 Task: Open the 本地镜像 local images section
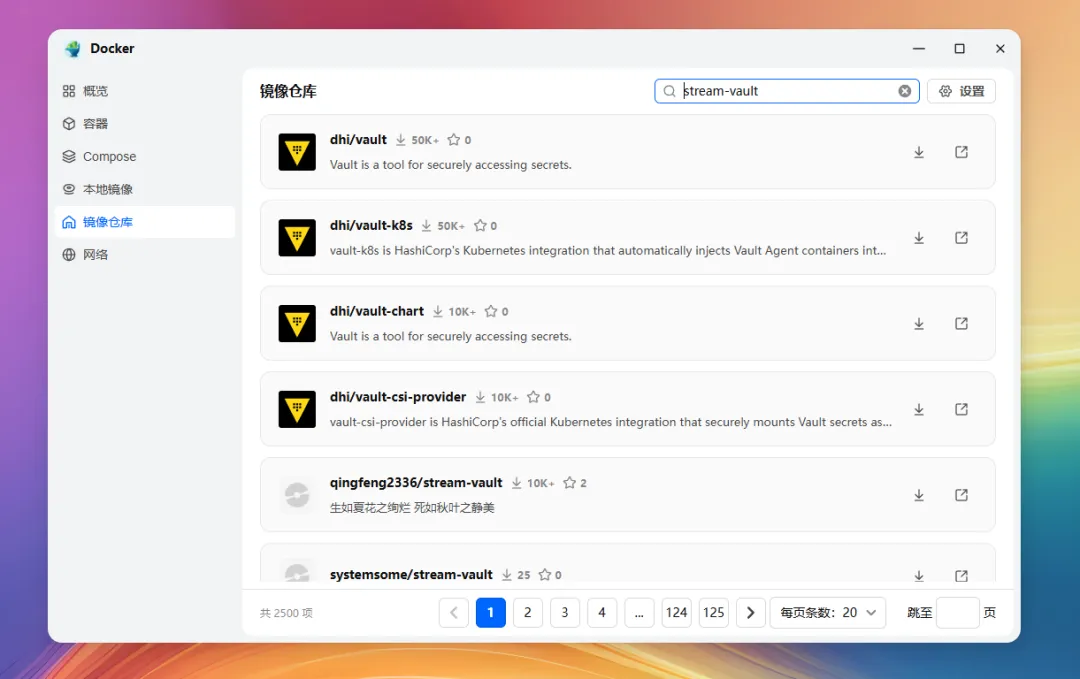coord(144,189)
